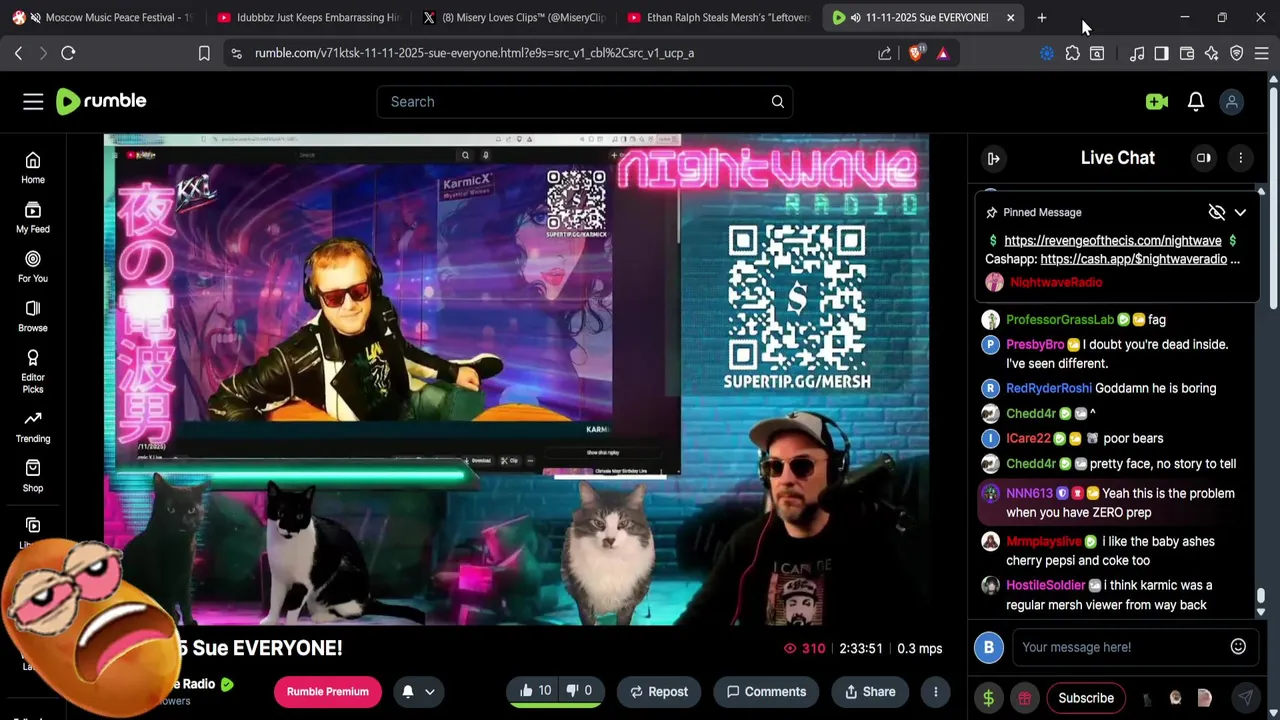Viewport: 1280px width, 720px height.
Task: Open video more-options three dots
Action: (936, 691)
